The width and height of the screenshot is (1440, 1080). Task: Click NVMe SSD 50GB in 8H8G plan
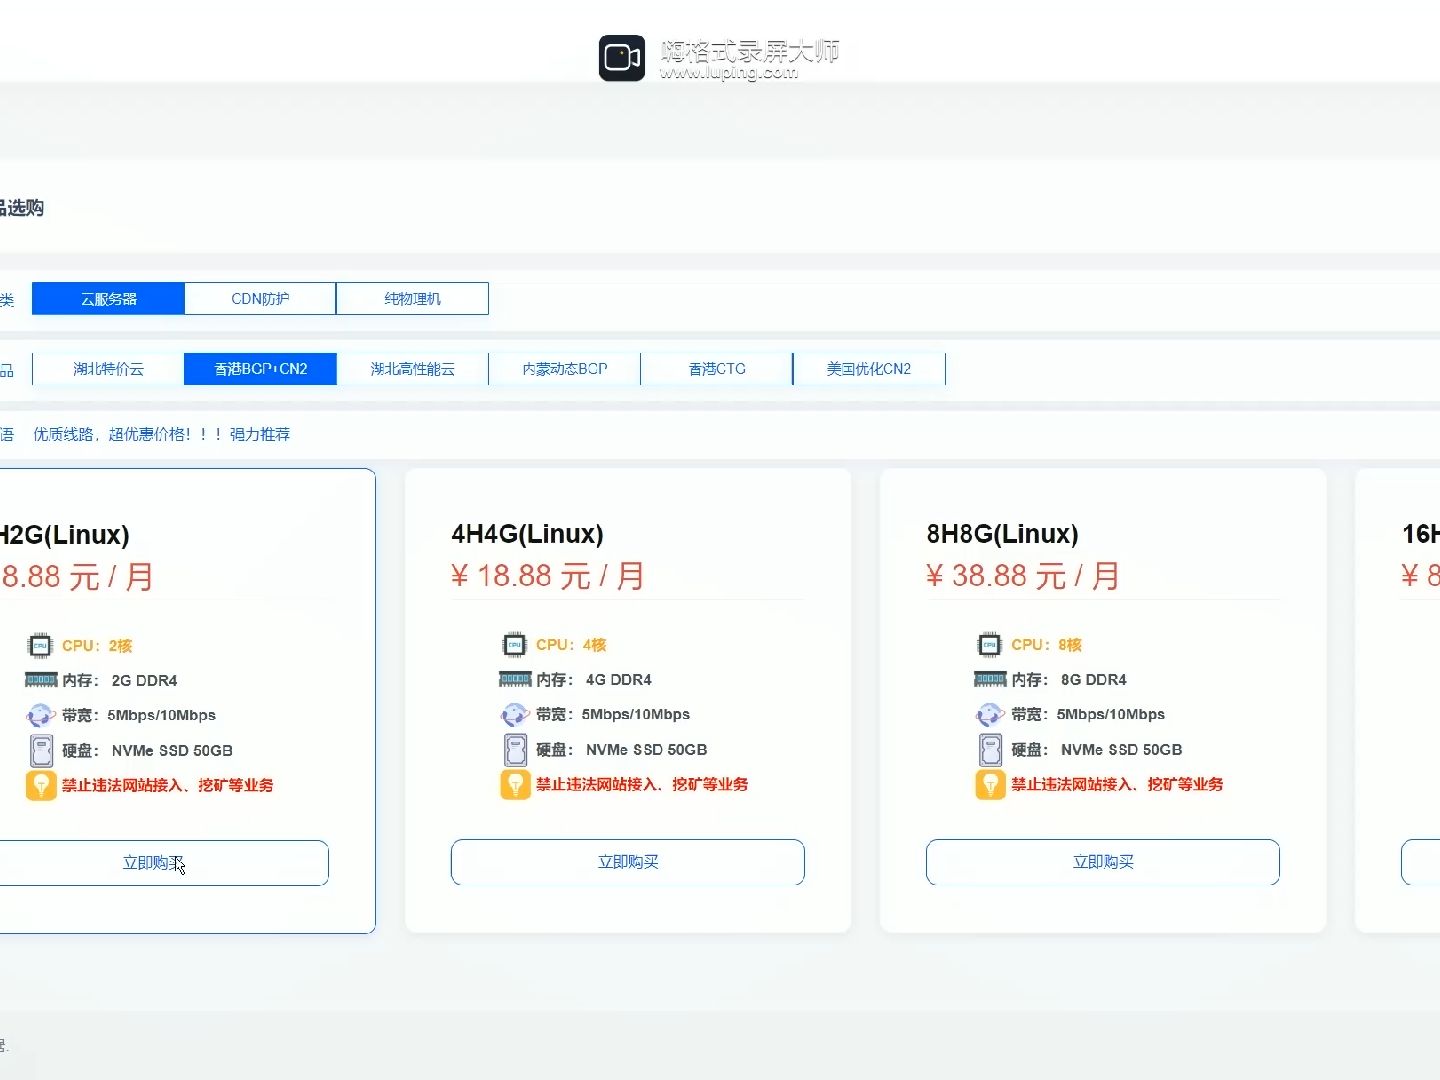click(1121, 749)
